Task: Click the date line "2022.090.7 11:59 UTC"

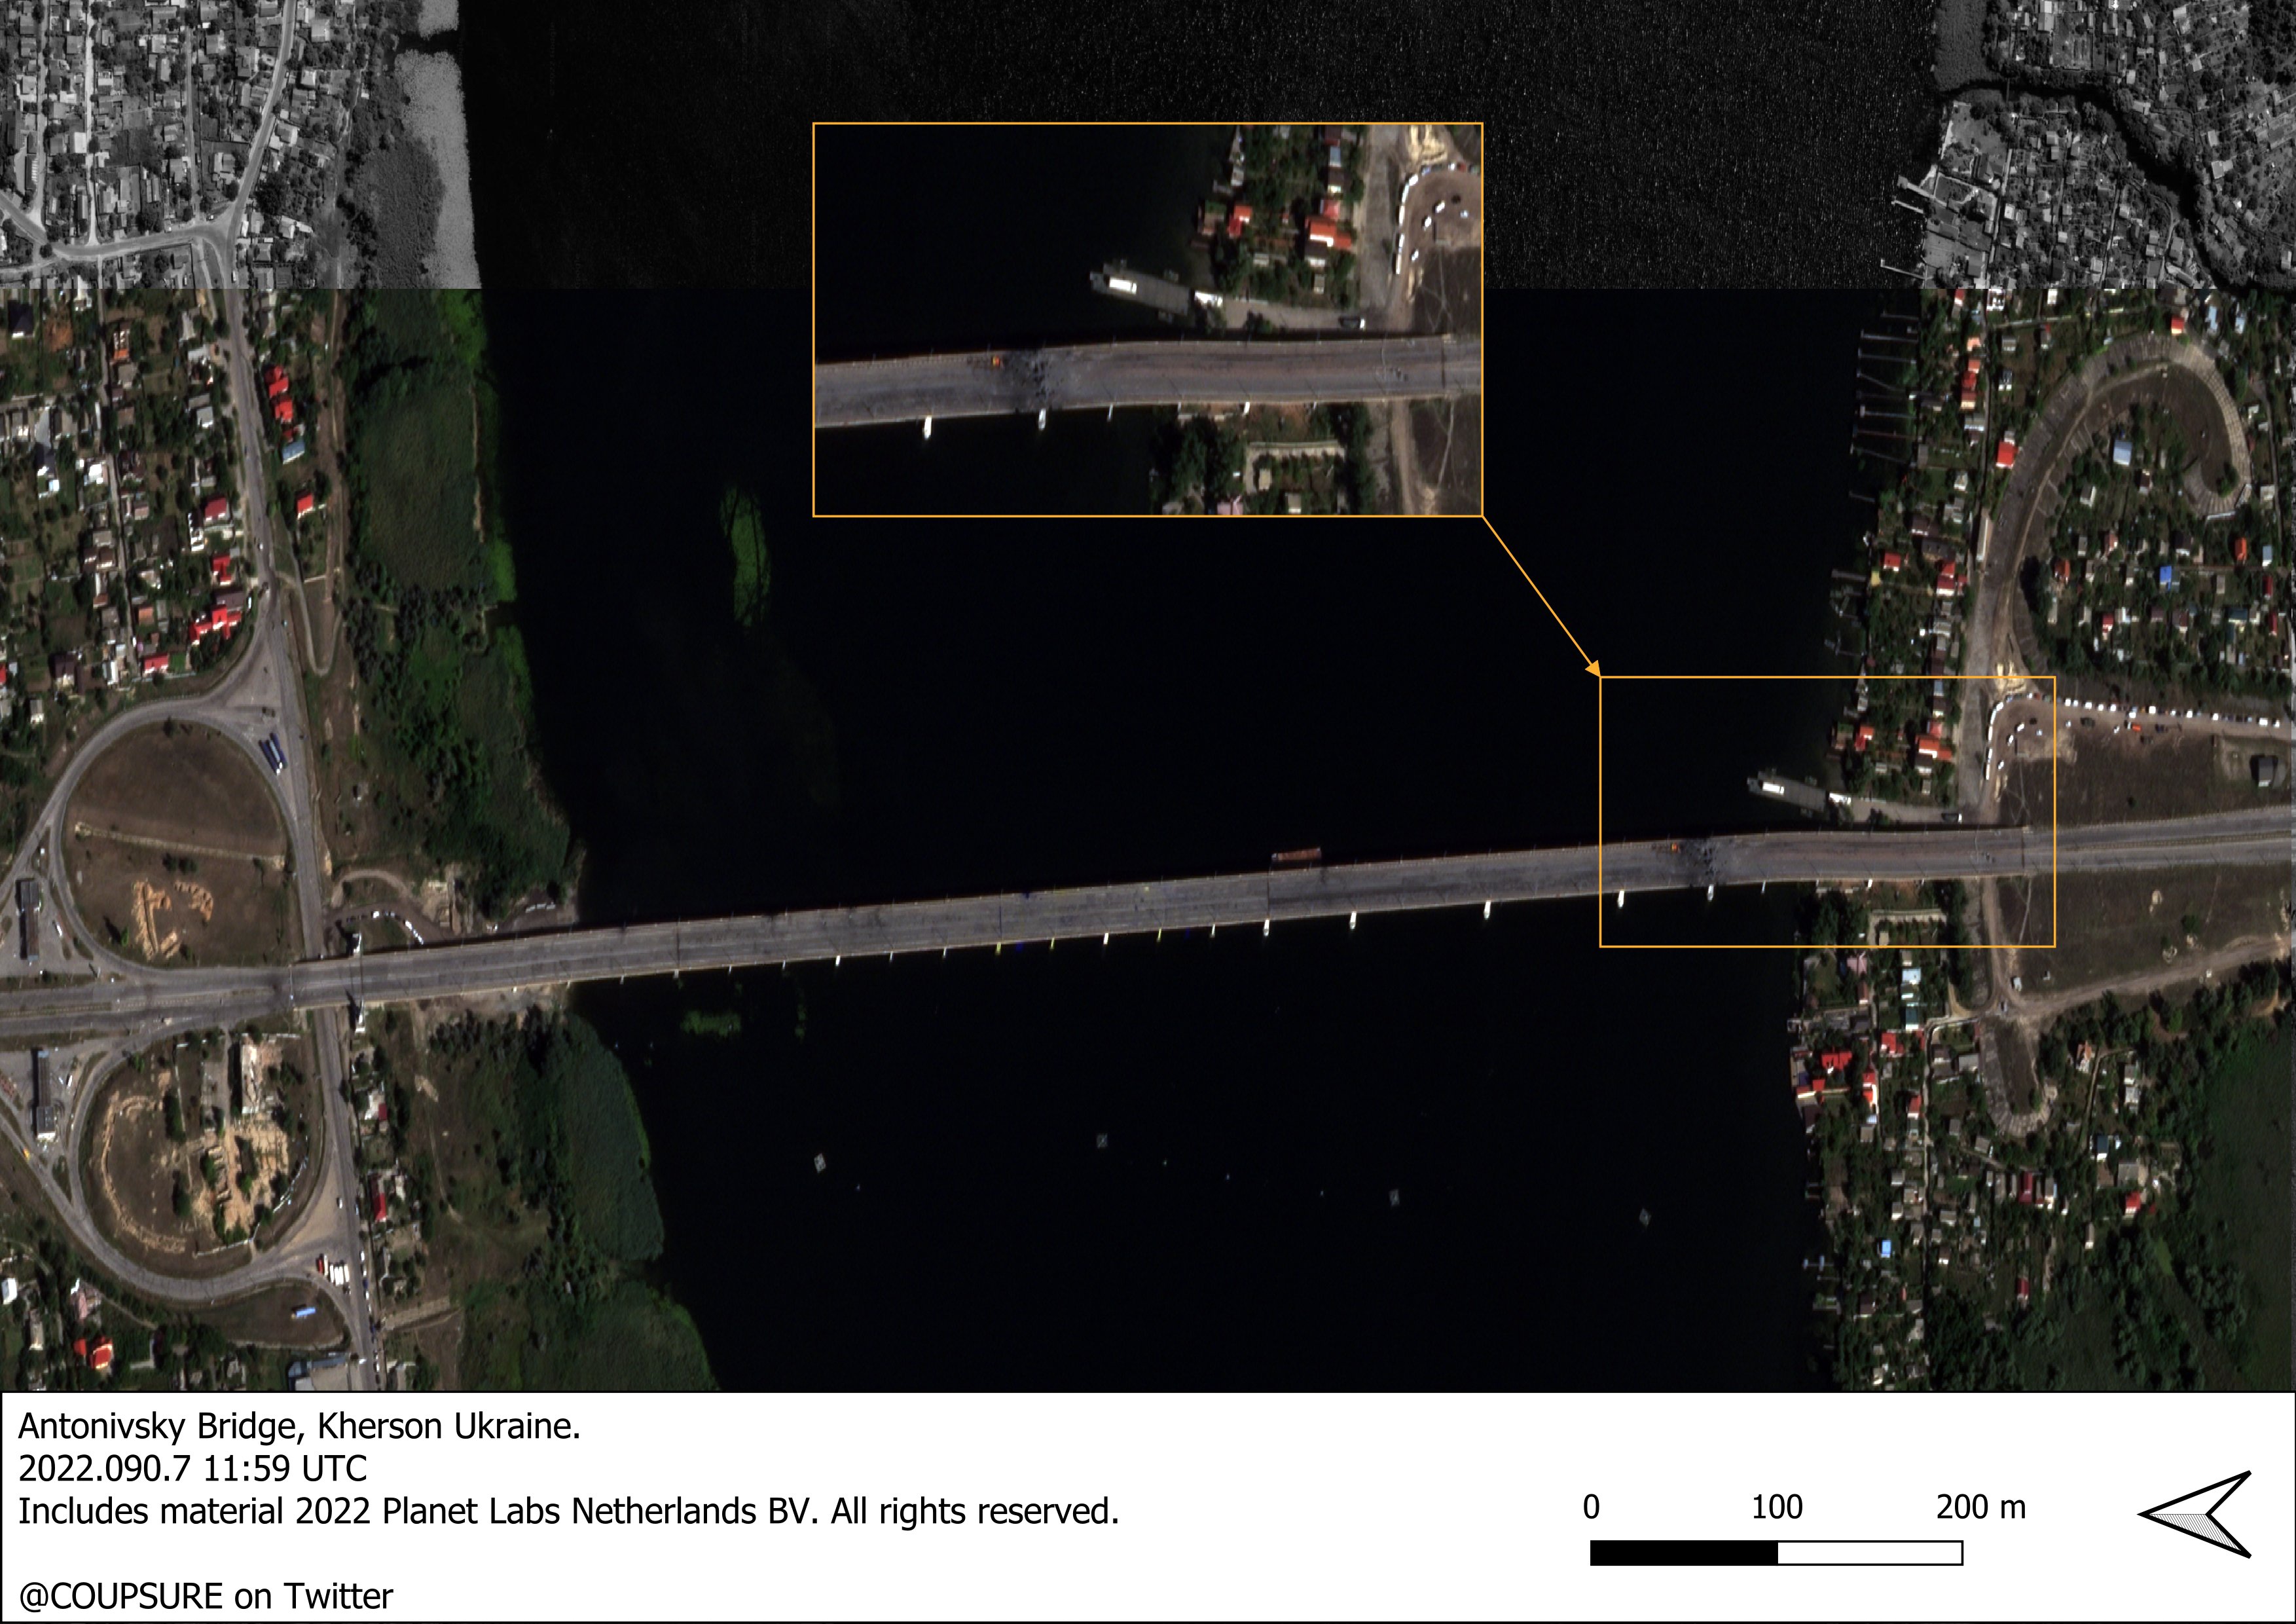Action: click(x=193, y=1468)
